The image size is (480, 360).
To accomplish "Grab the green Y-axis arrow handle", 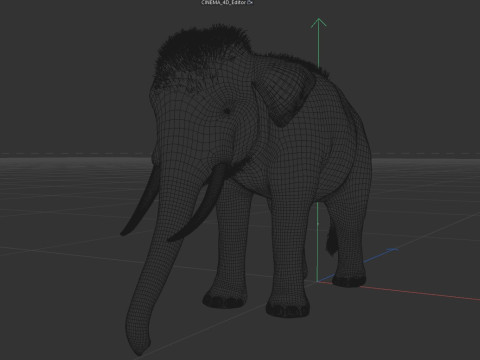I will [x=319, y=24].
